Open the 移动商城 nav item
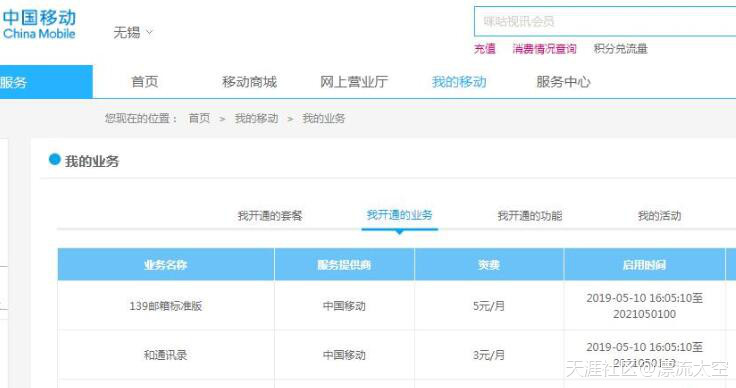 [249, 82]
